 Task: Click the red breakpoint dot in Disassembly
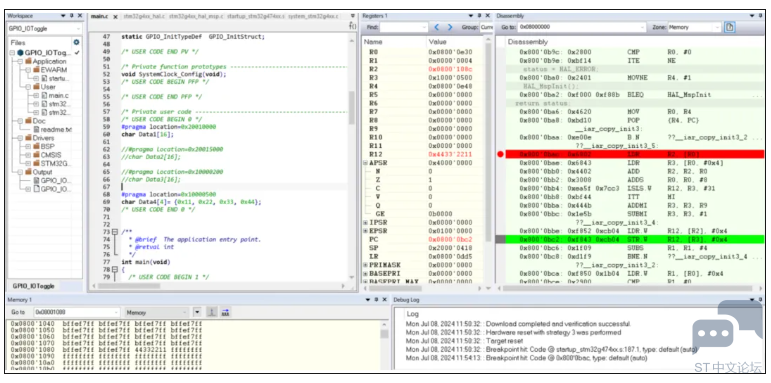click(x=501, y=154)
